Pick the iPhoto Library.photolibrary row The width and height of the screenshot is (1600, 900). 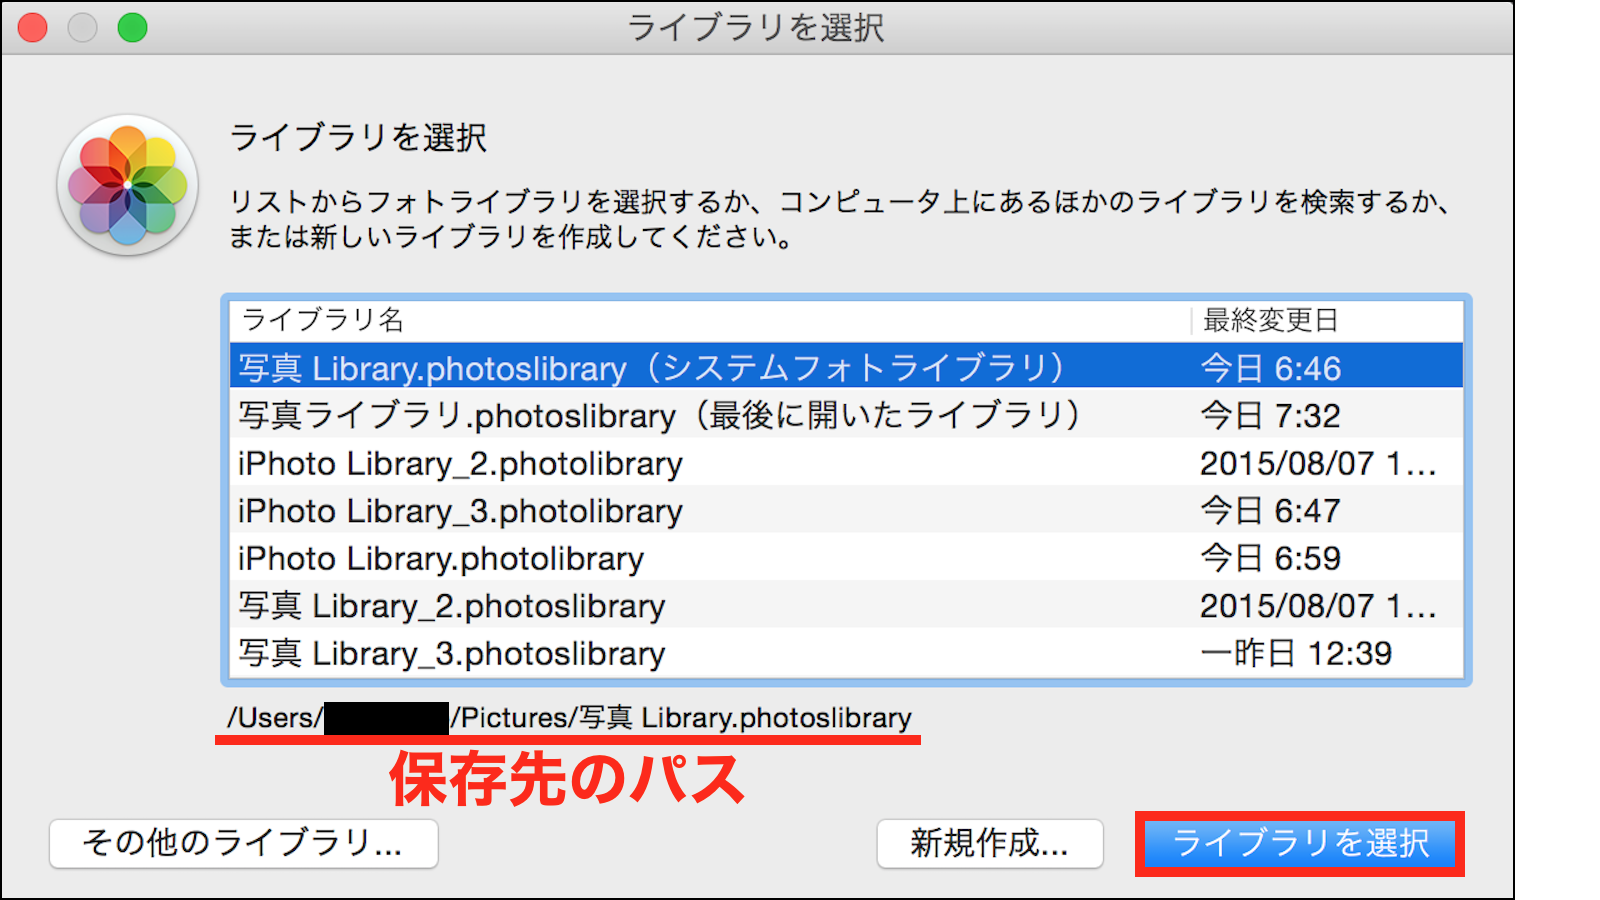[x=846, y=557]
